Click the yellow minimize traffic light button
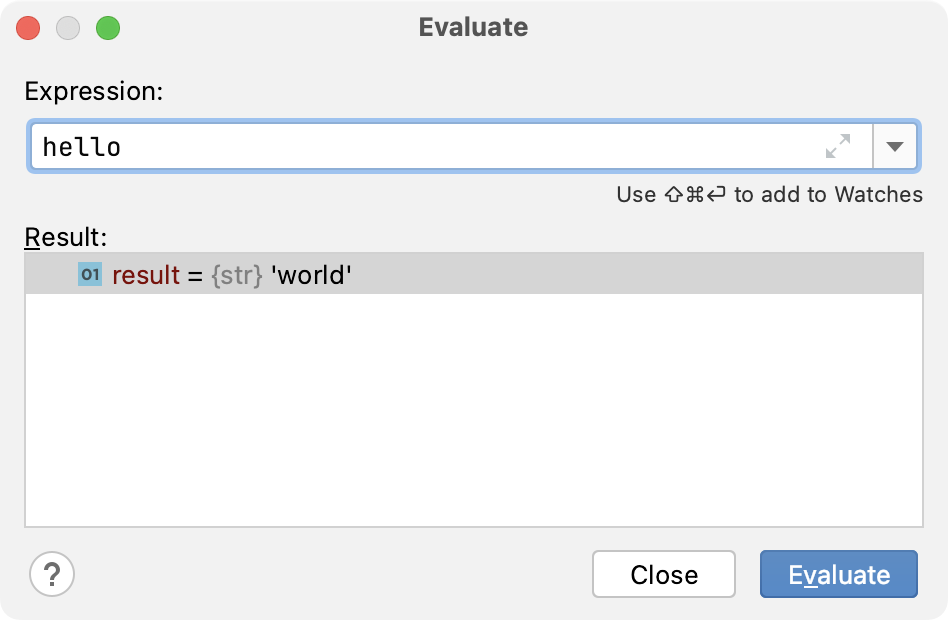948x620 pixels. coord(67,29)
